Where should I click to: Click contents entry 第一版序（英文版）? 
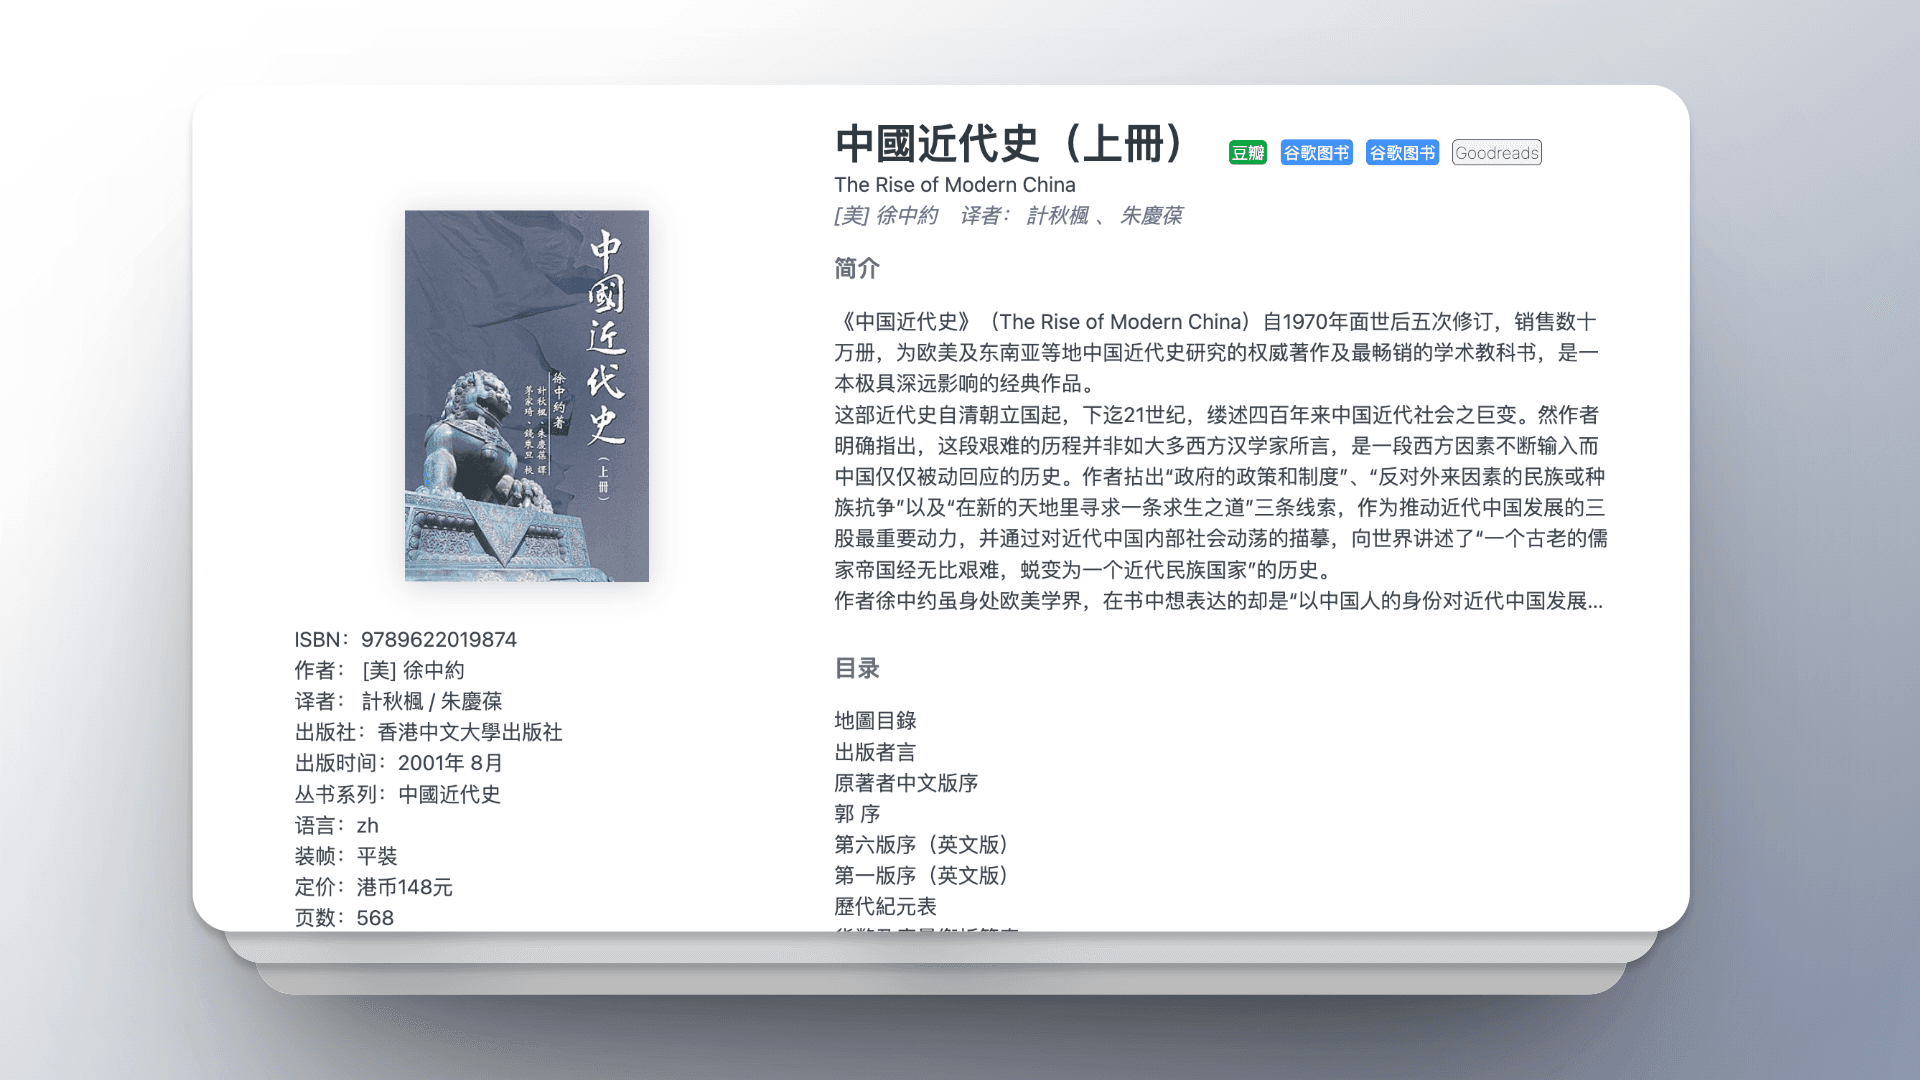tap(926, 876)
